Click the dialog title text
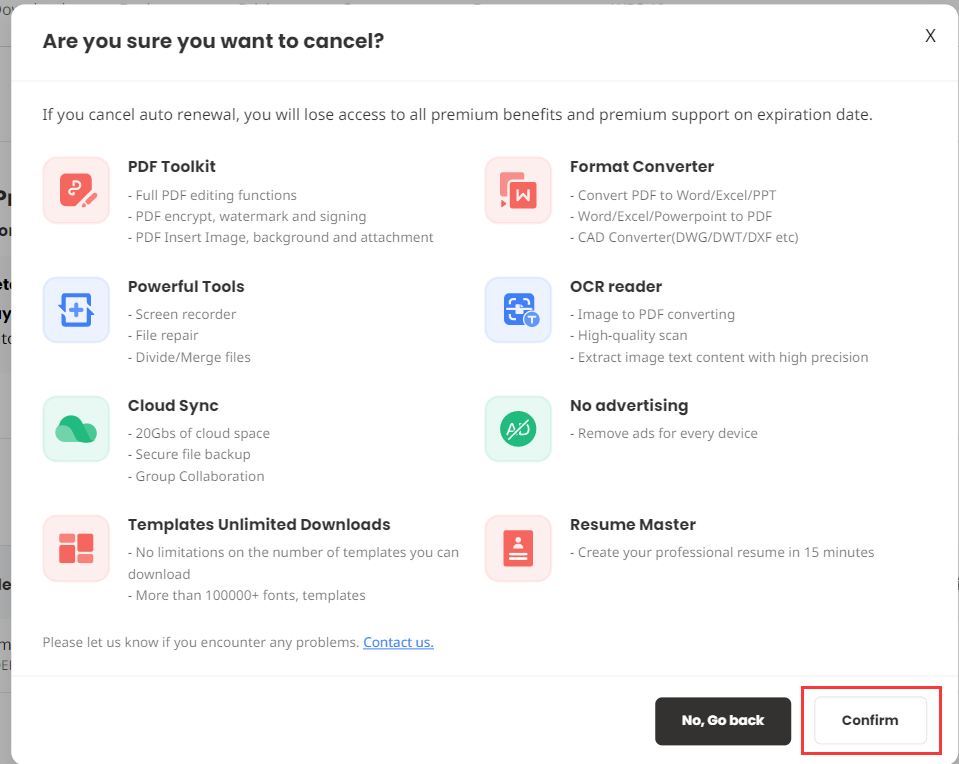 pyautogui.click(x=213, y=41)
